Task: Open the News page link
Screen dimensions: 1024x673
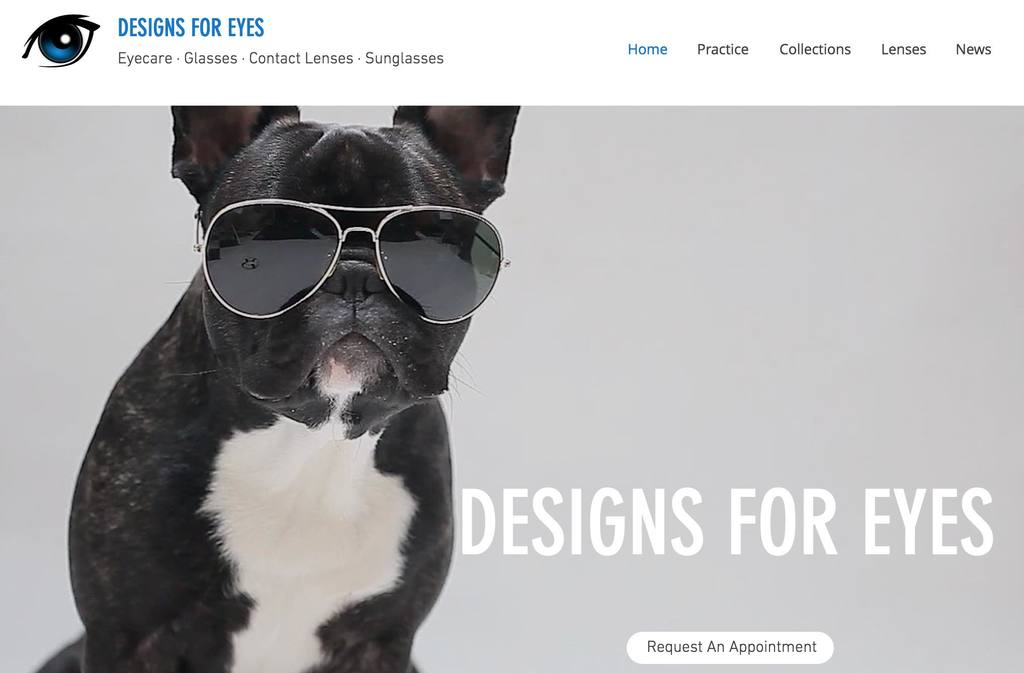Action: (x=973, y=50)
